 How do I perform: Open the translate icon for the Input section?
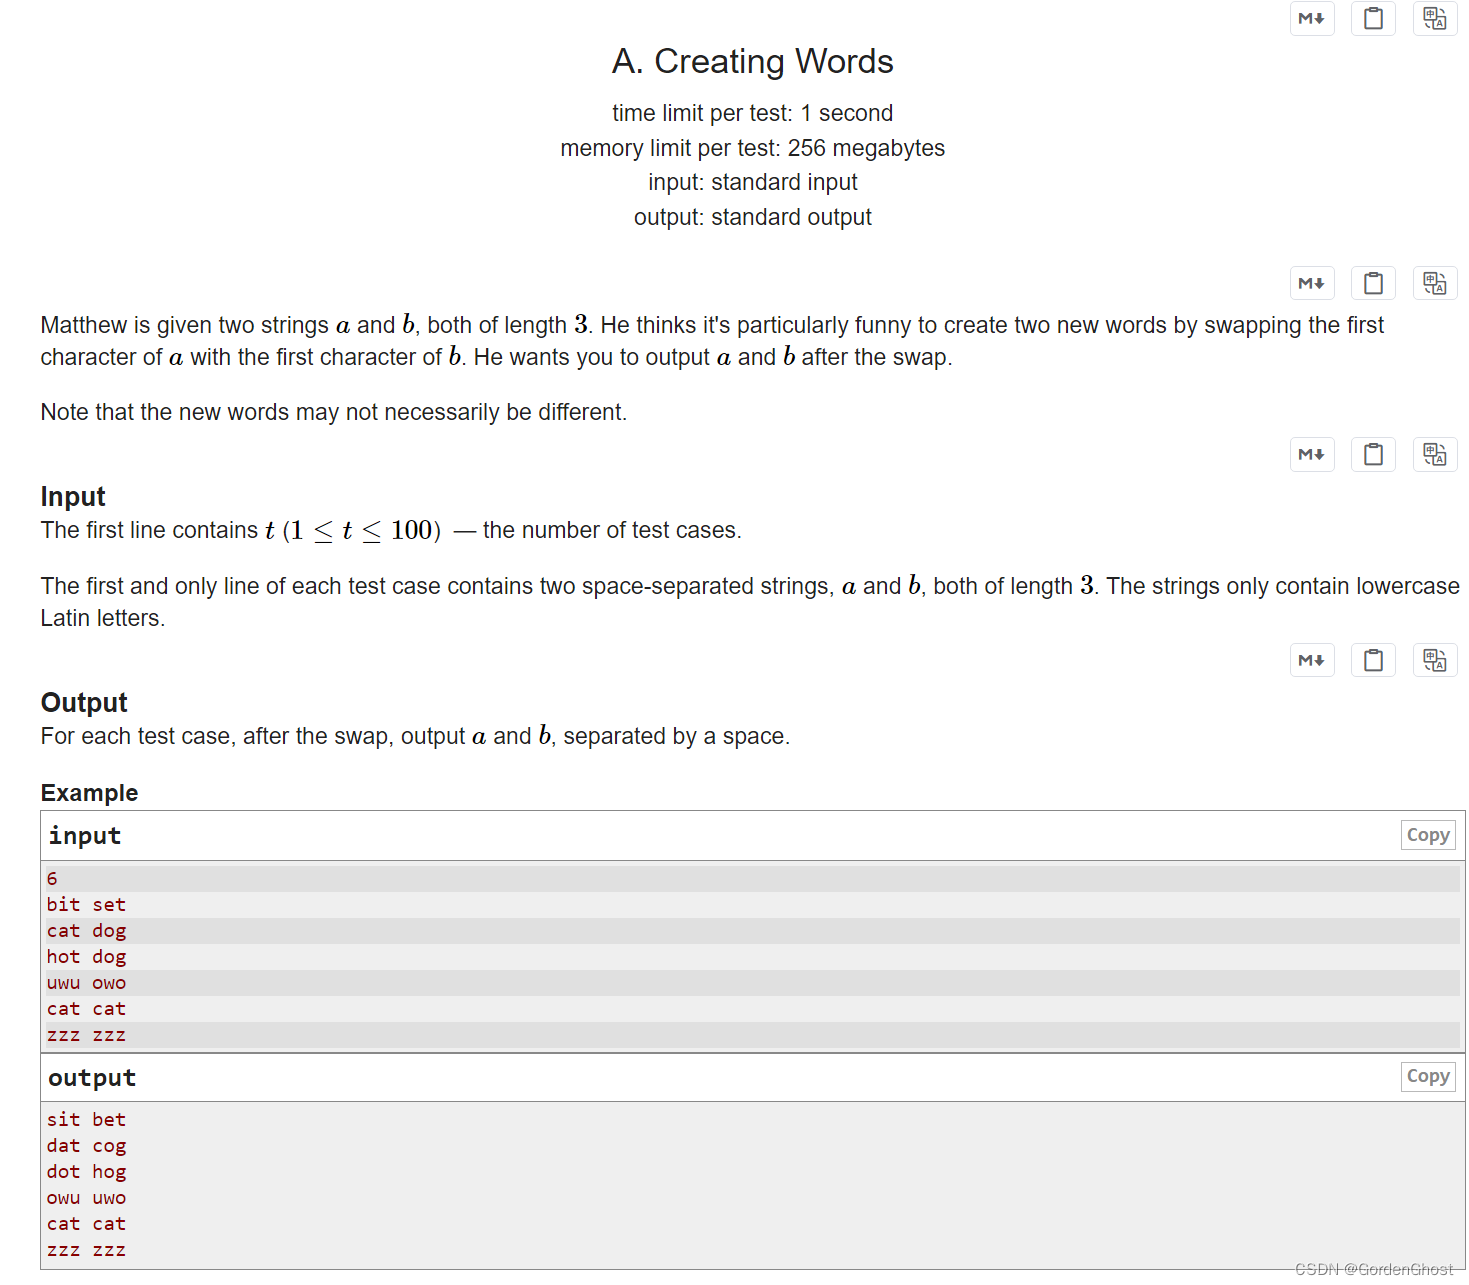pyautogui.click(x=1434, y=454)
